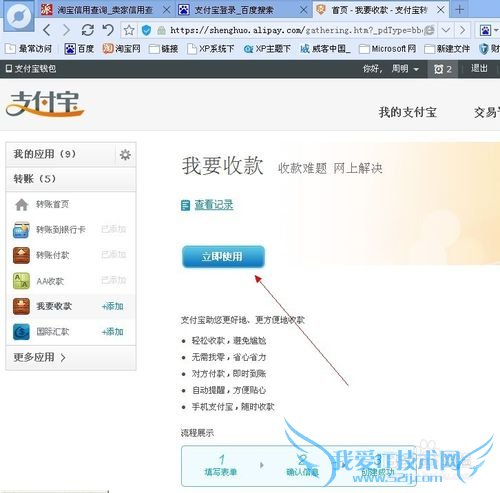This screenshot has height=493, width=500.
Task: Open AA收款 sidebar entry
Action: 50,281
